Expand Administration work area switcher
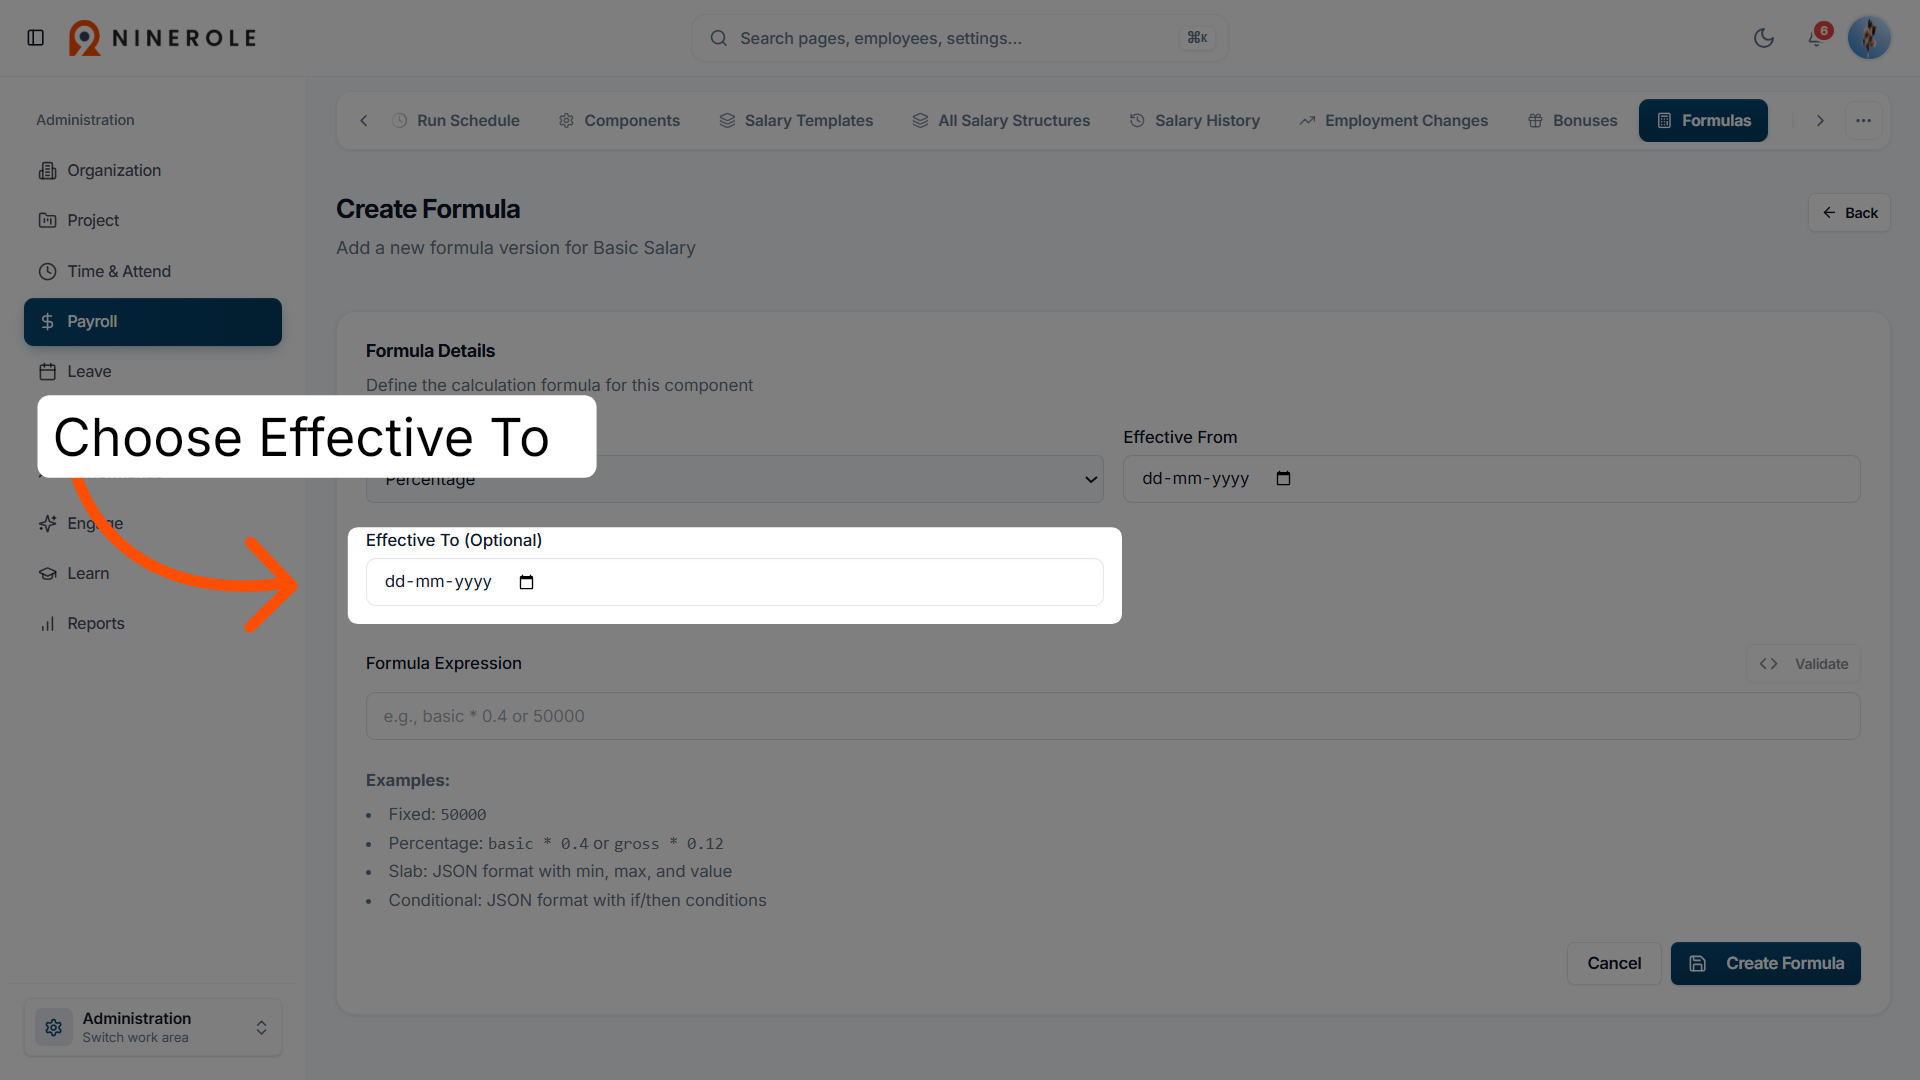This screenshot has width=1920, height=1080. 153,1027
